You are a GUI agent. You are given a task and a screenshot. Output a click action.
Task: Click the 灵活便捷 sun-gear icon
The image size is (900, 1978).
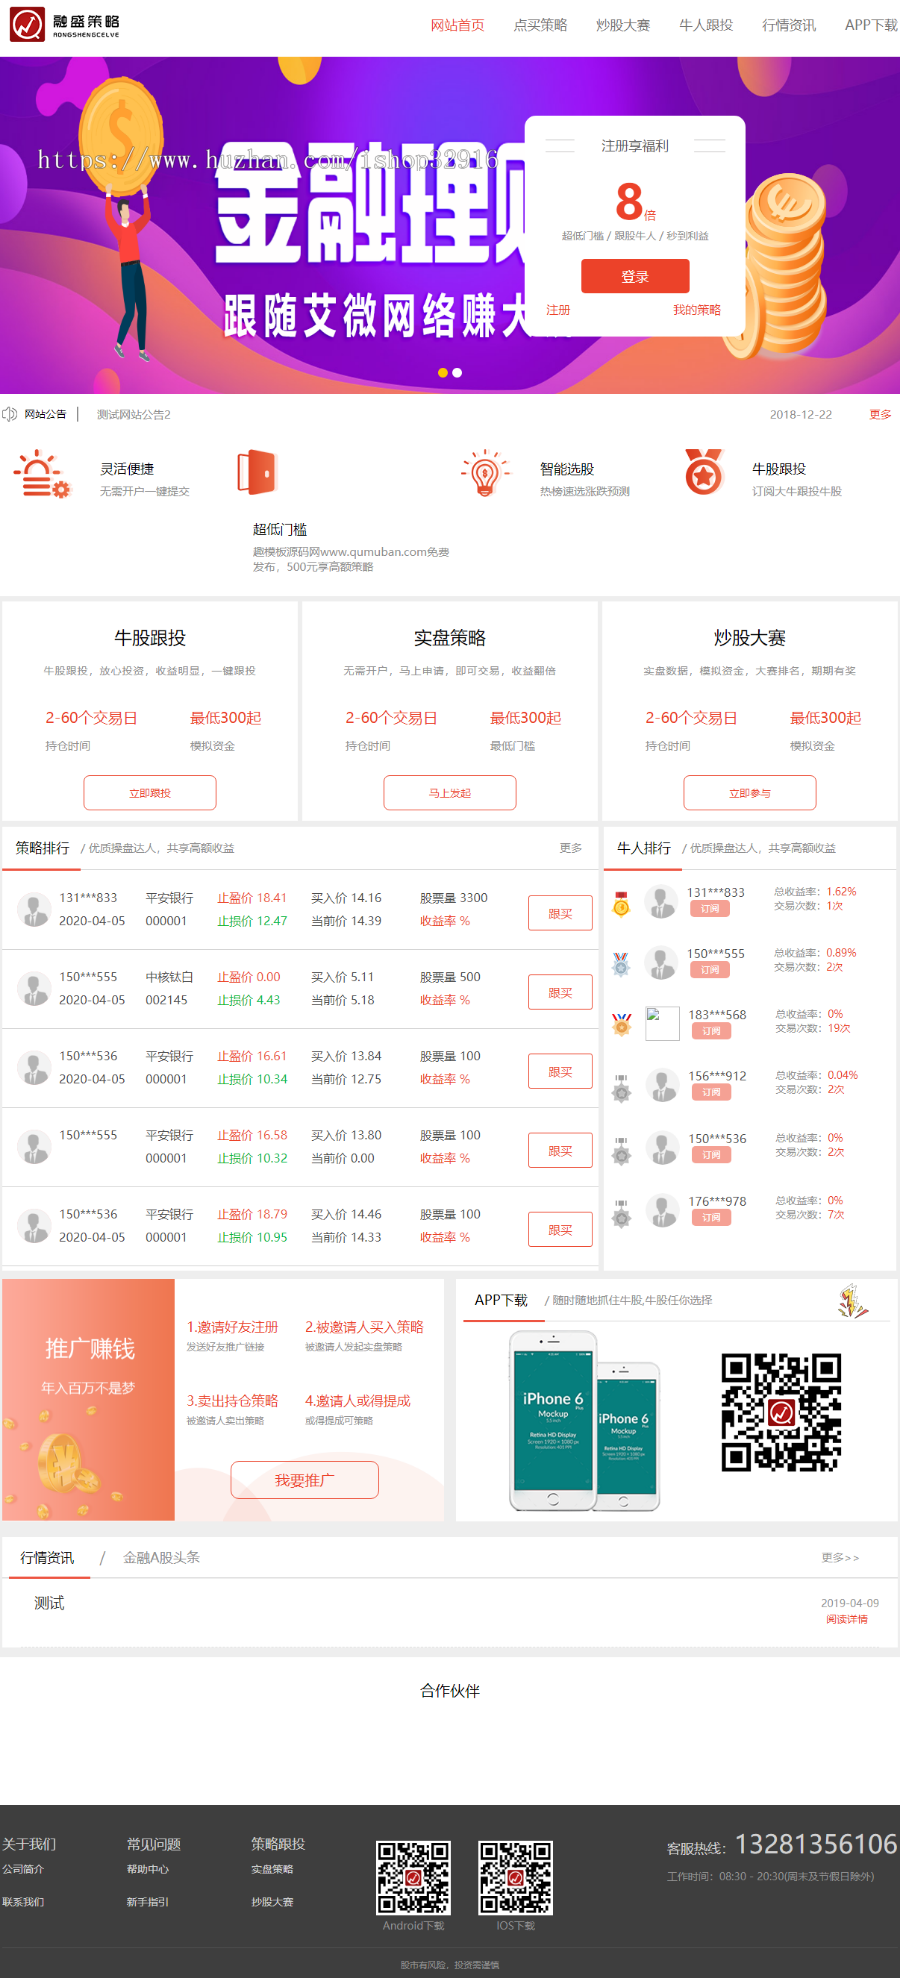[42, 474]
